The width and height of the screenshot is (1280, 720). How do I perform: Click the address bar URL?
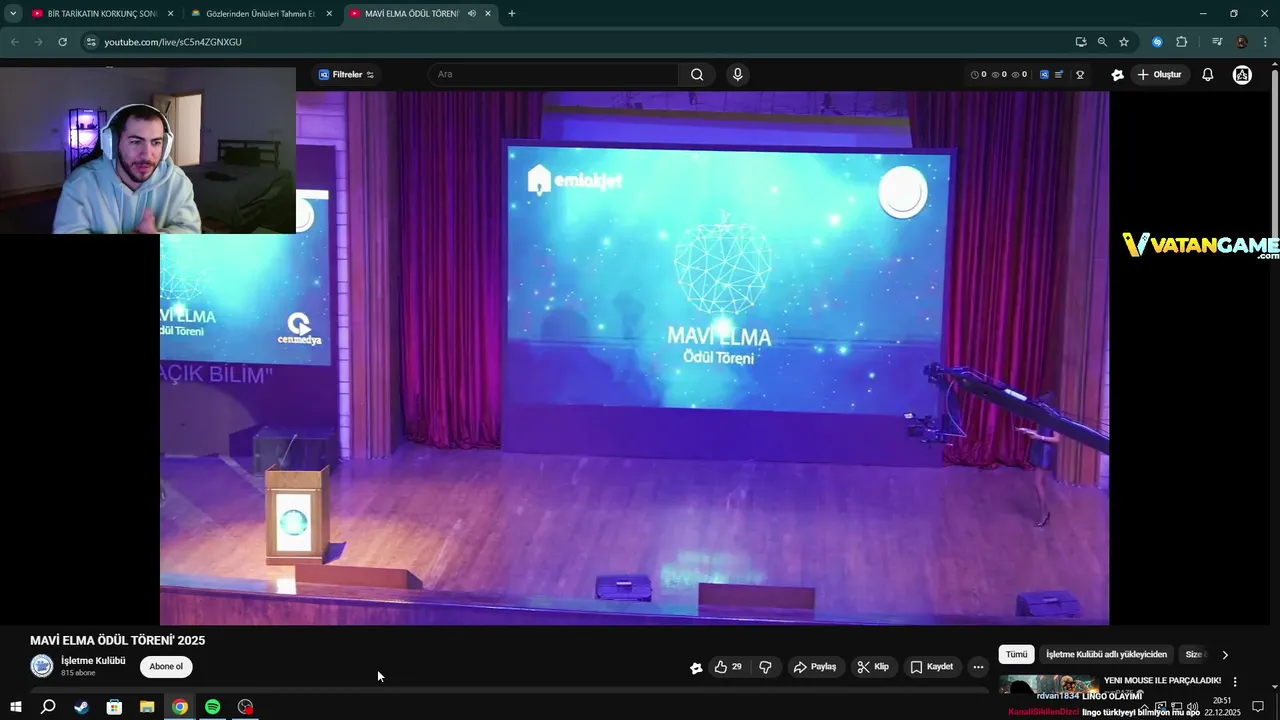click(x=173, y=42)
